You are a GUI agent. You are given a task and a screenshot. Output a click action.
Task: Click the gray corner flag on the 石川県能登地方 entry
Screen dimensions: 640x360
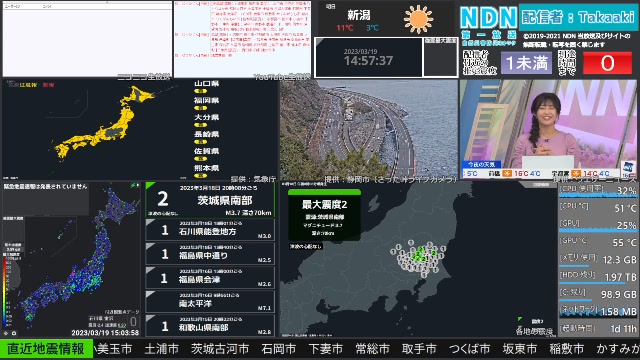click(x=149, y=222)
